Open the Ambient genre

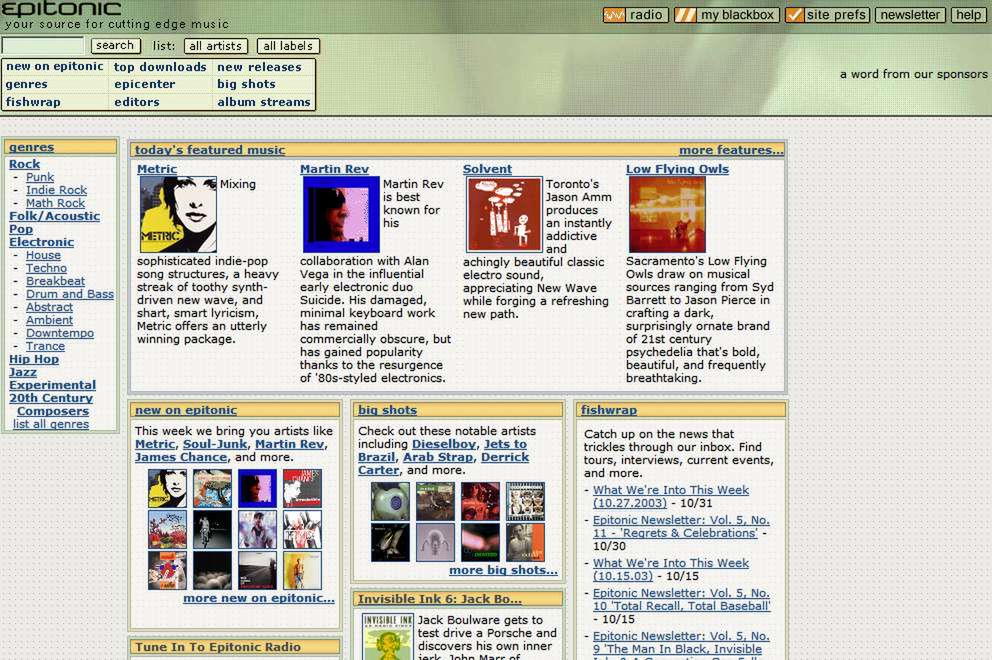(x=49, y=320)
